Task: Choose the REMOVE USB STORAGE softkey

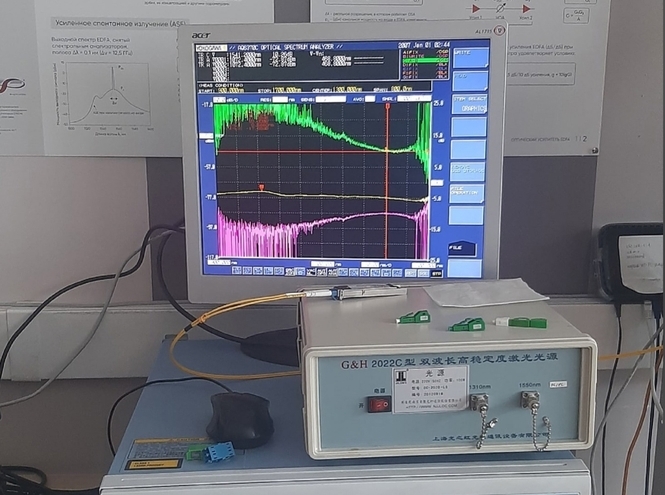Action: pyautogui.click(x=467, y=171)
